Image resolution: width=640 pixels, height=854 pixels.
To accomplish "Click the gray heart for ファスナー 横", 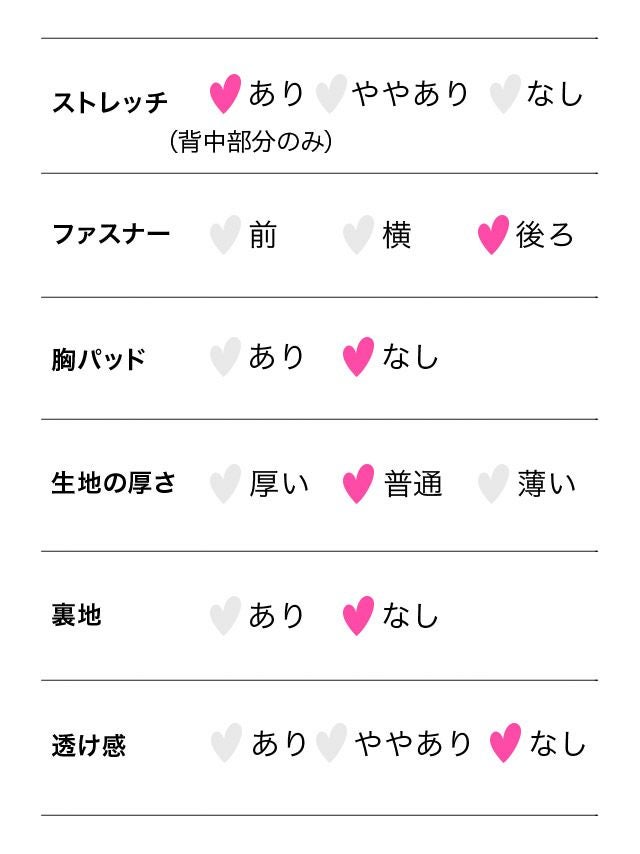I will (x=358, y=235).
